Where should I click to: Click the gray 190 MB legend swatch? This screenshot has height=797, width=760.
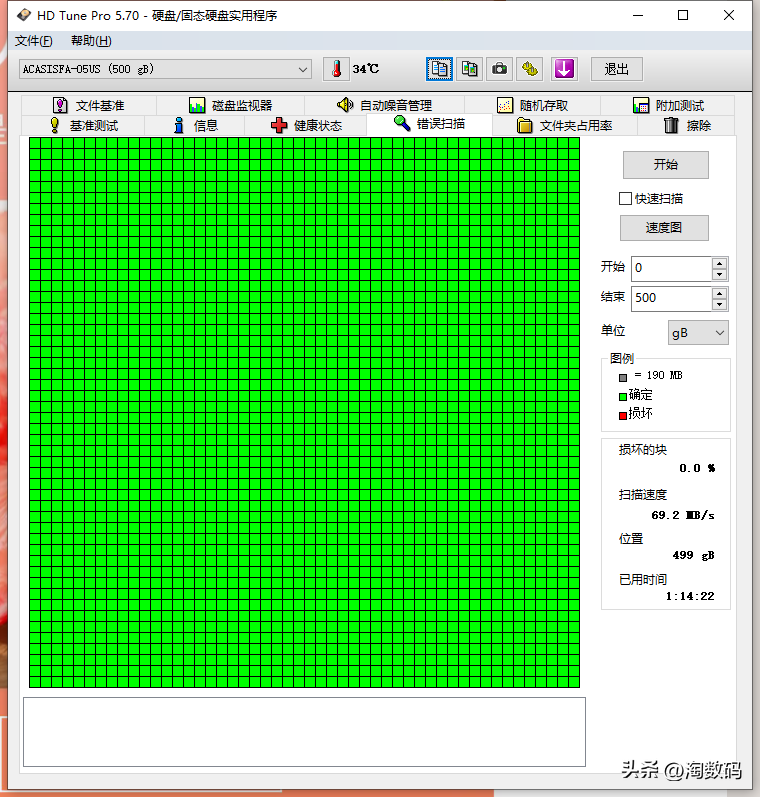pyautogui.click(x=623, y=378)
